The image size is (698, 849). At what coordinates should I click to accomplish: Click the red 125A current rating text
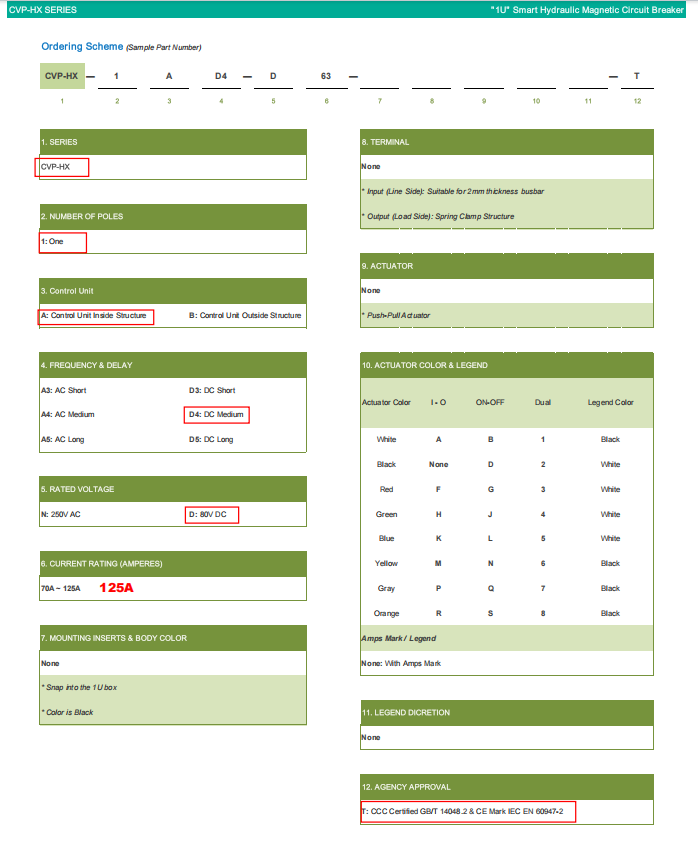116,588
